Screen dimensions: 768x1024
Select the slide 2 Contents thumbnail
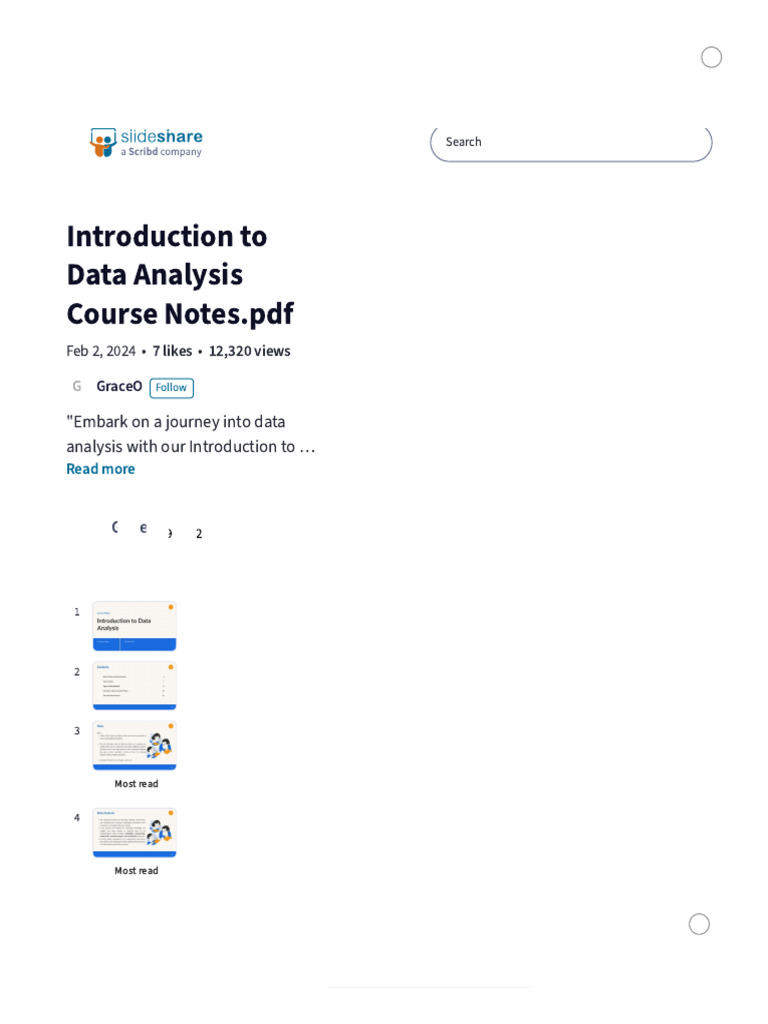(x=134, y=685)
